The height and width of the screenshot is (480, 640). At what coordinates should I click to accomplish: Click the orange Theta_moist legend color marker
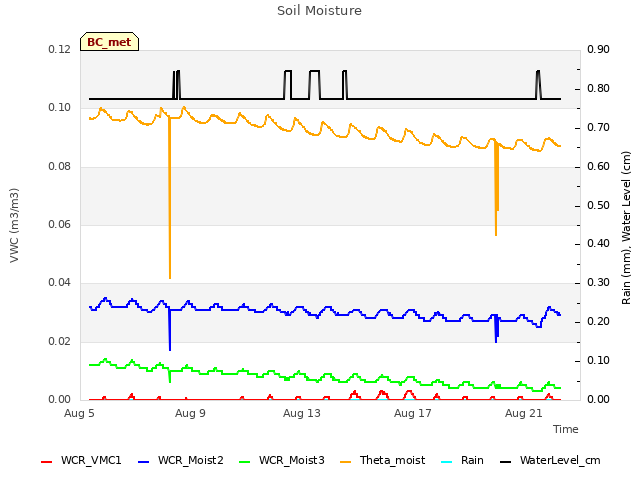click(346, 462)
